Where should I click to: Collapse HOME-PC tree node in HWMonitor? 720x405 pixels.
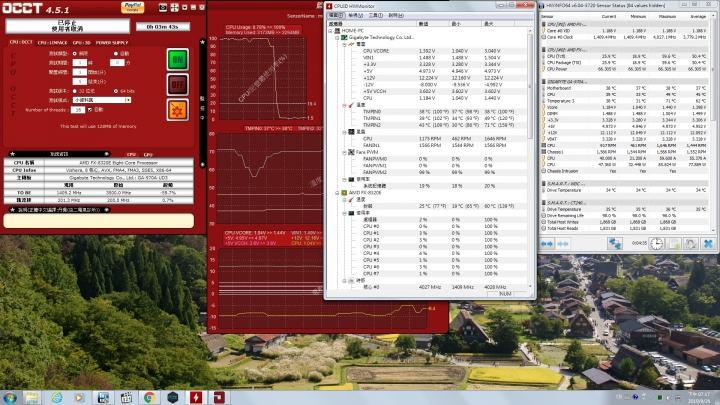click(331, 31)
